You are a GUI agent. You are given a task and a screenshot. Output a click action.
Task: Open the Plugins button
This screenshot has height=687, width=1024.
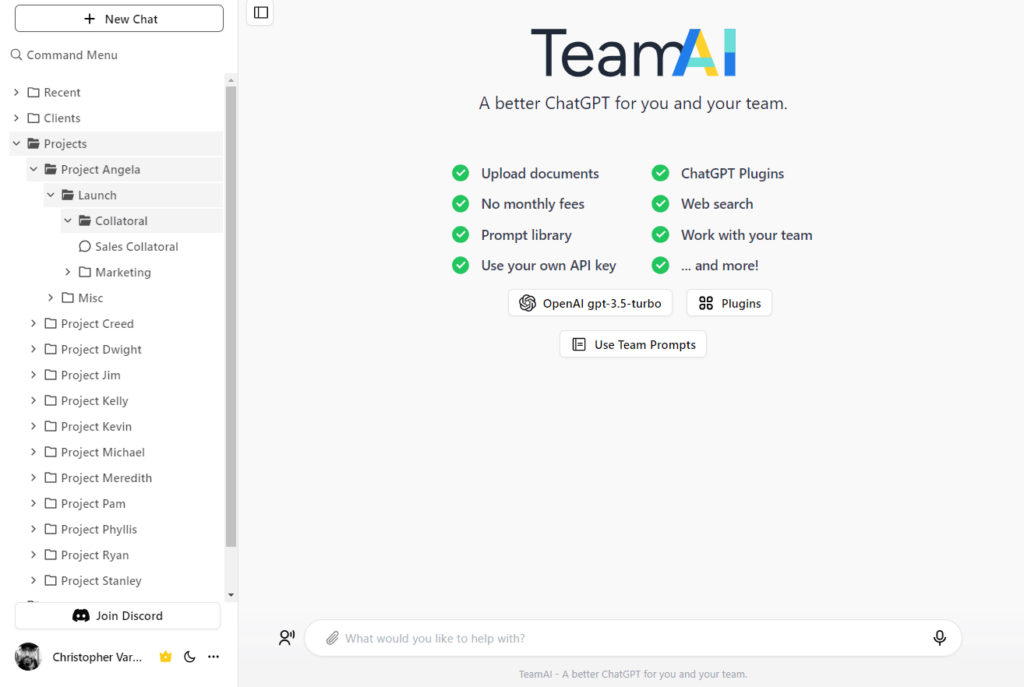click(x=729, y=303)
